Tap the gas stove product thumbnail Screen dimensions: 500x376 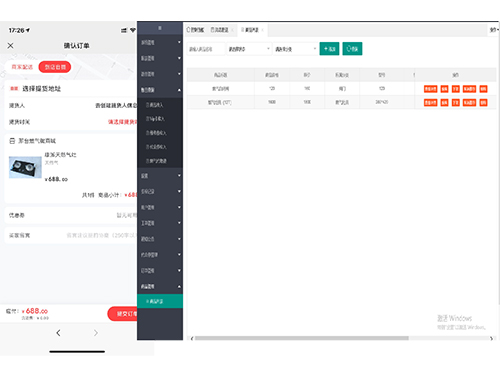[25, 167]
